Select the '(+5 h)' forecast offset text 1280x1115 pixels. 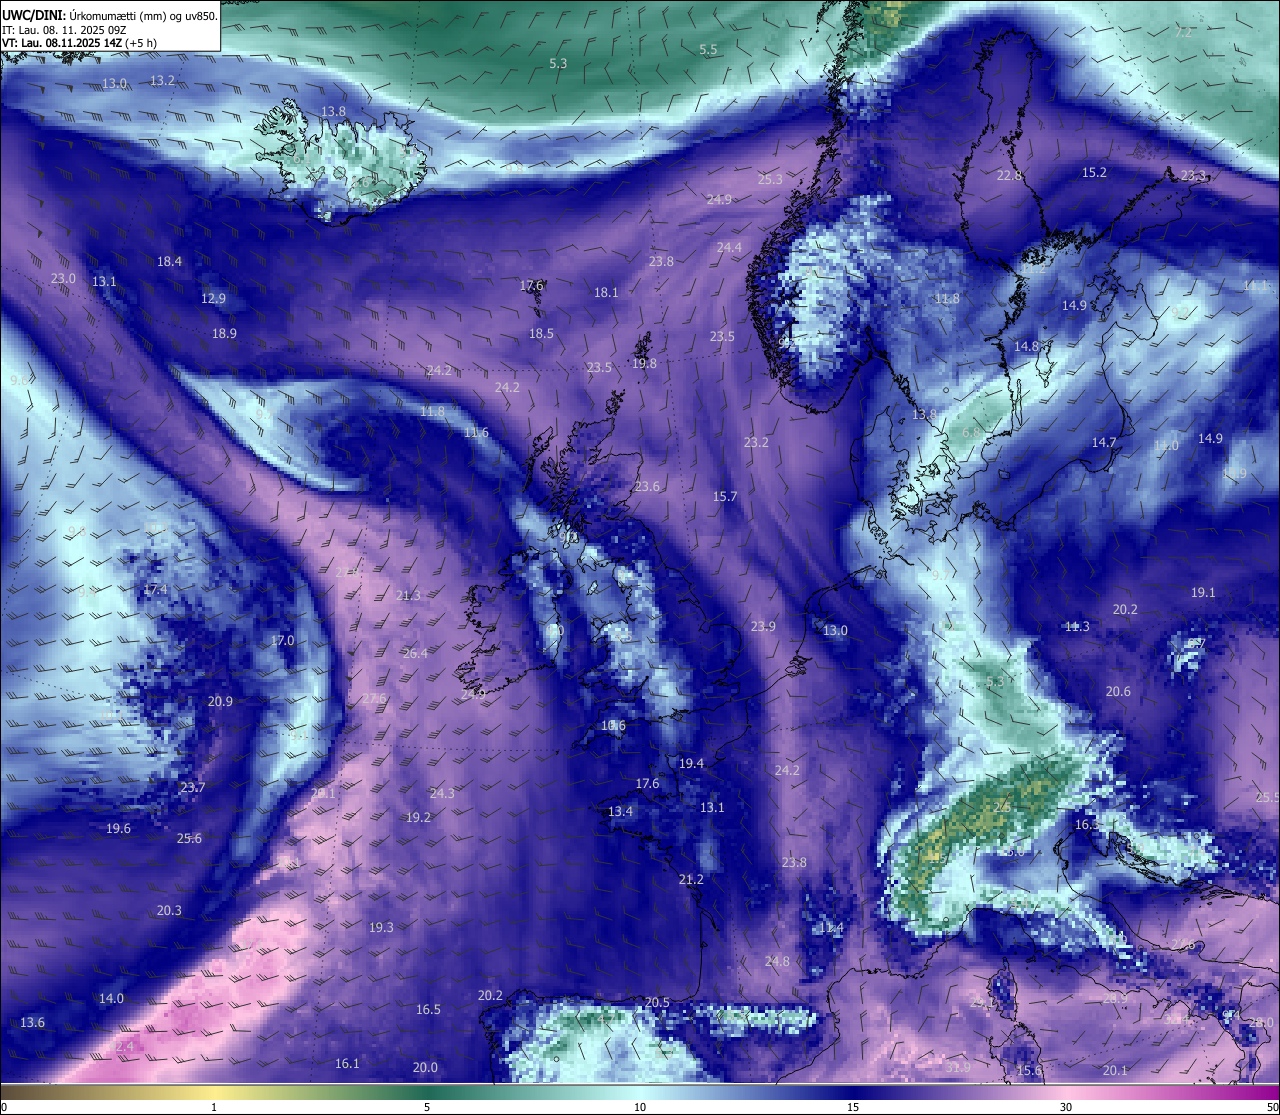click(139, 43)
